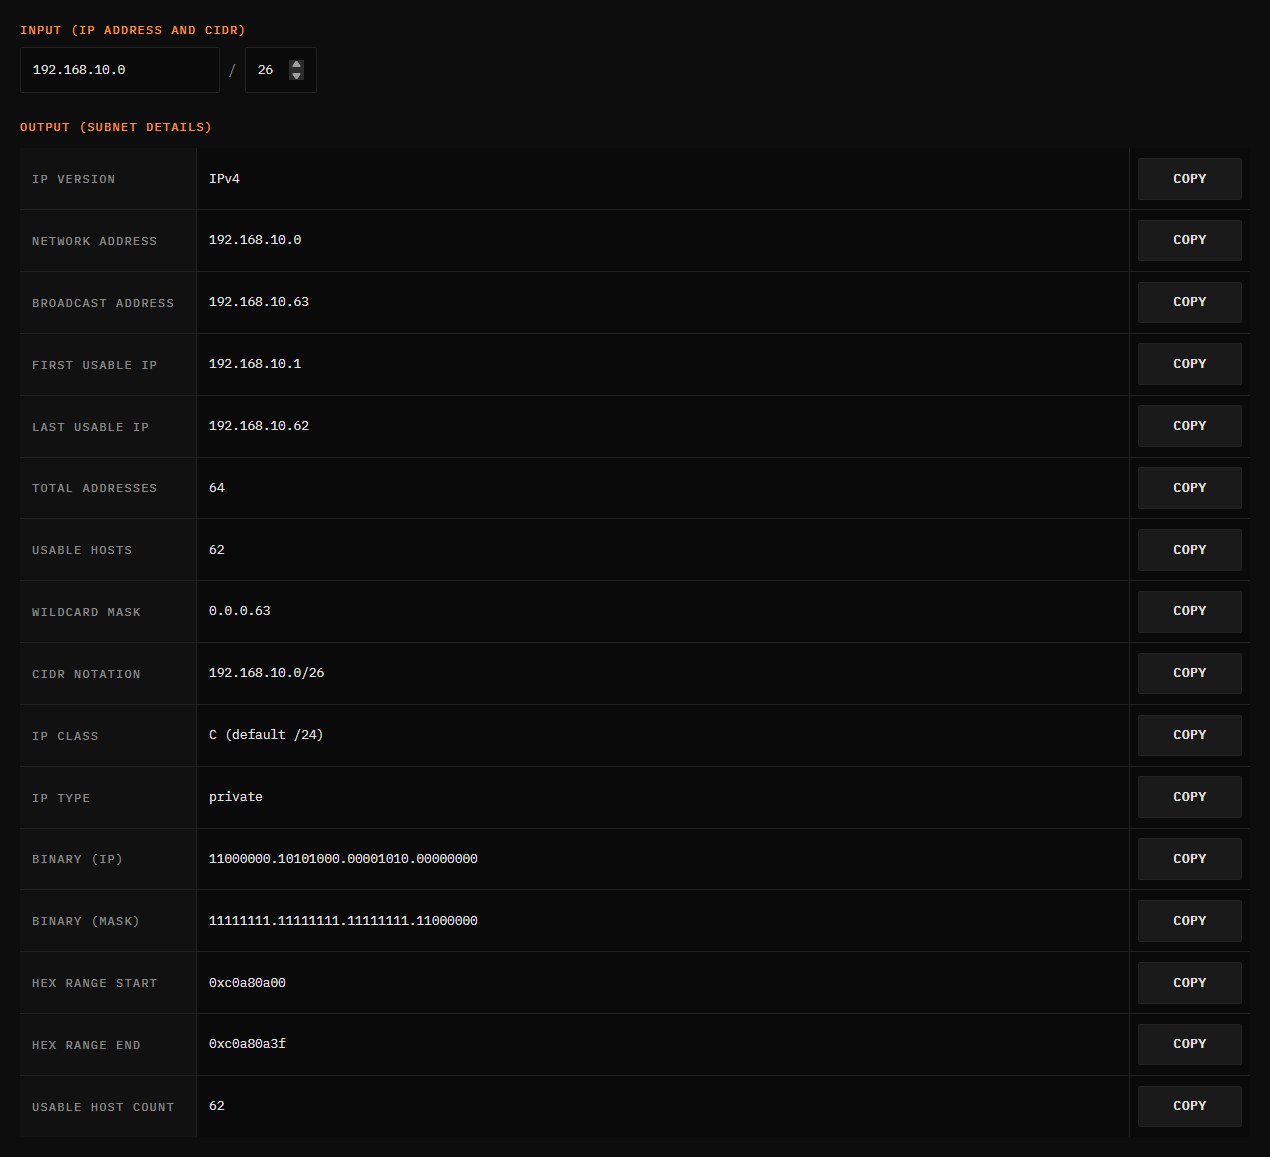Increment the CIDR value with up arrow
1270x1157 pixels.
pos(296,65)
